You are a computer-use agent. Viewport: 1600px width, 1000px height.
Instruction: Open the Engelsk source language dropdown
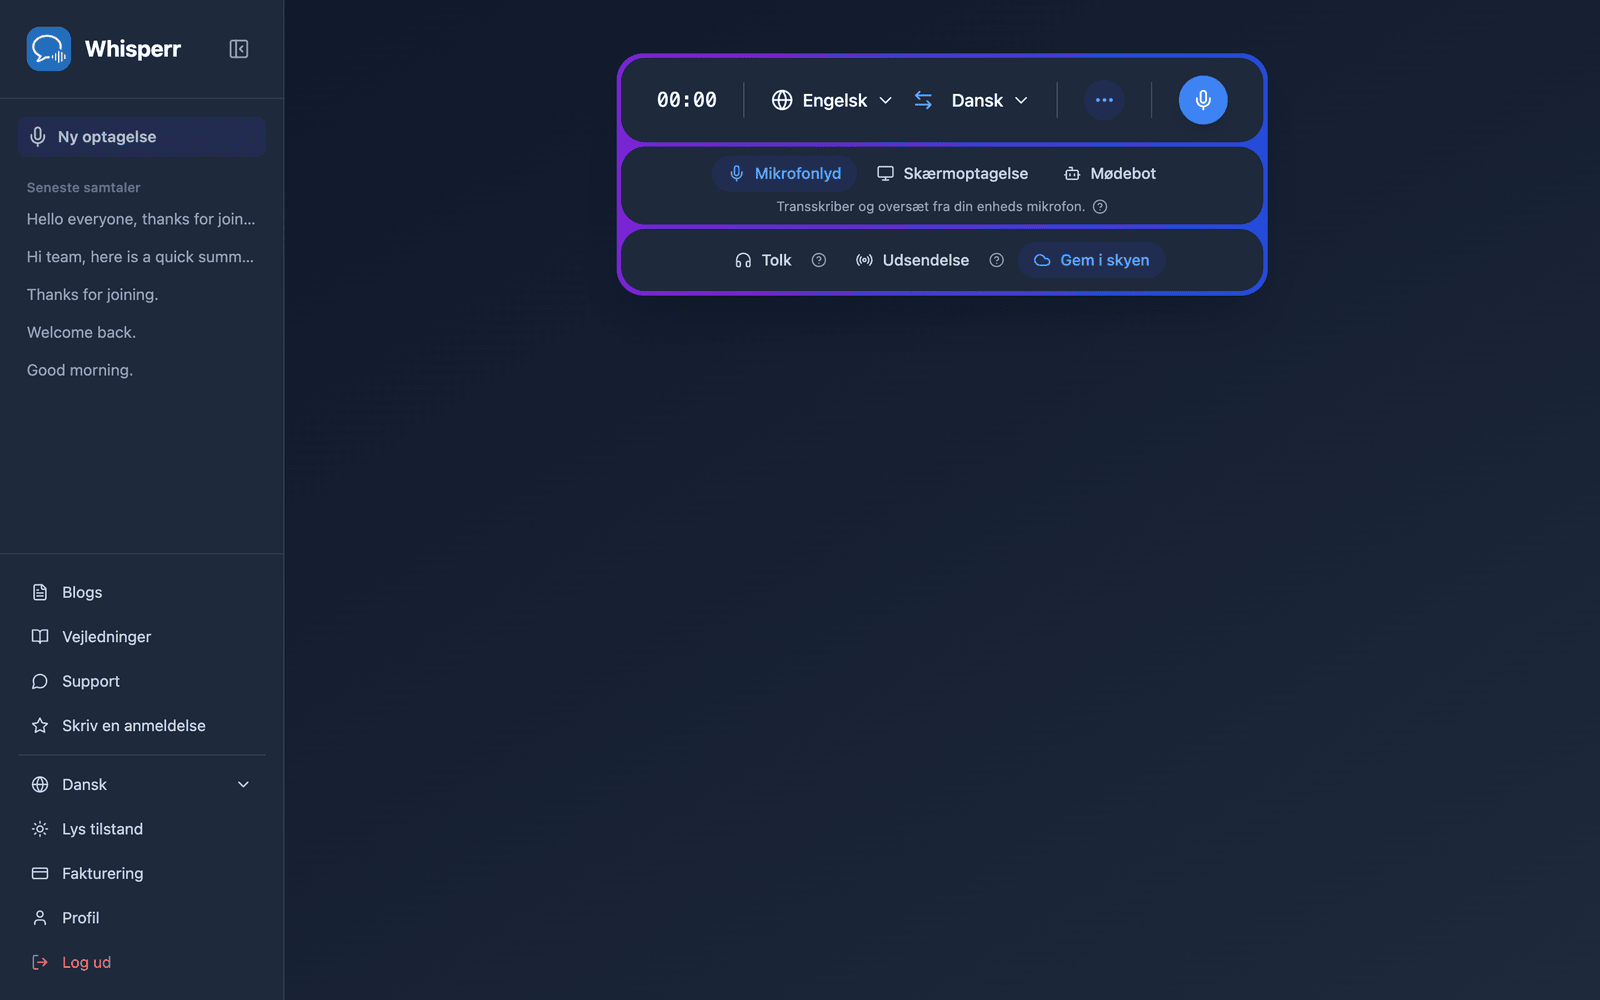click(832, 100)
